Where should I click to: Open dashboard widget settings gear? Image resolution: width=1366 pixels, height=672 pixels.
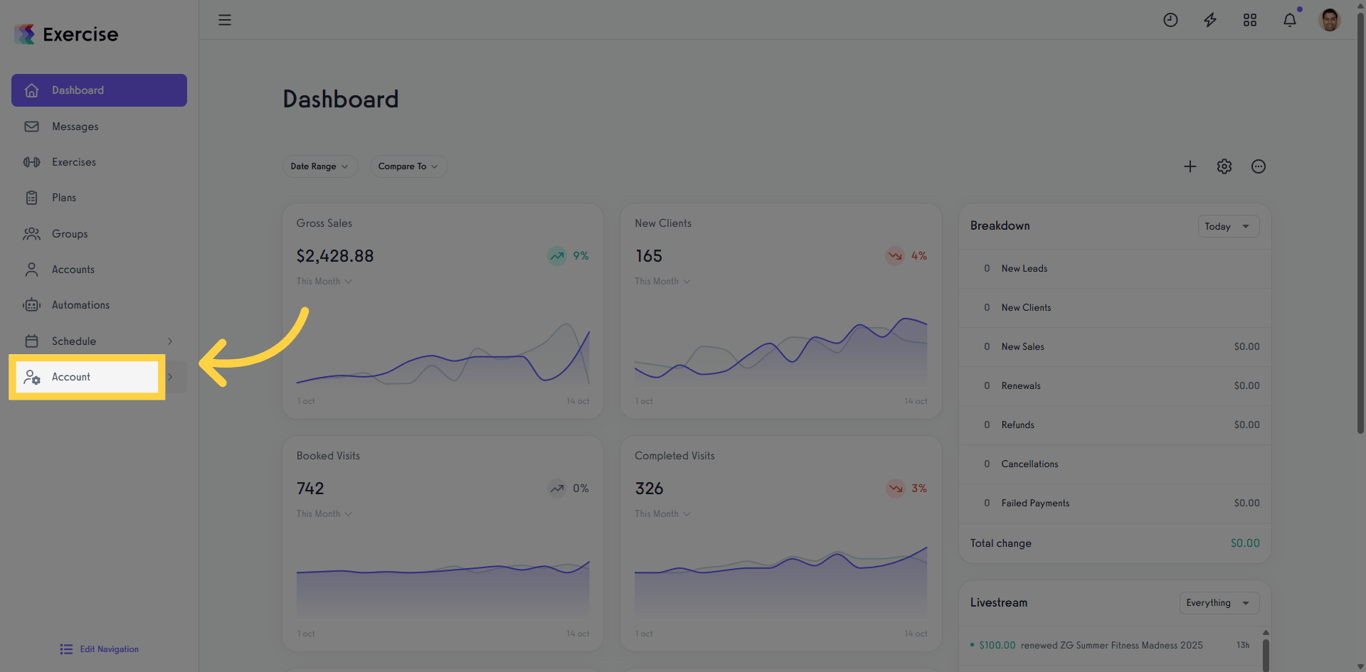(x=1224, y=166)
